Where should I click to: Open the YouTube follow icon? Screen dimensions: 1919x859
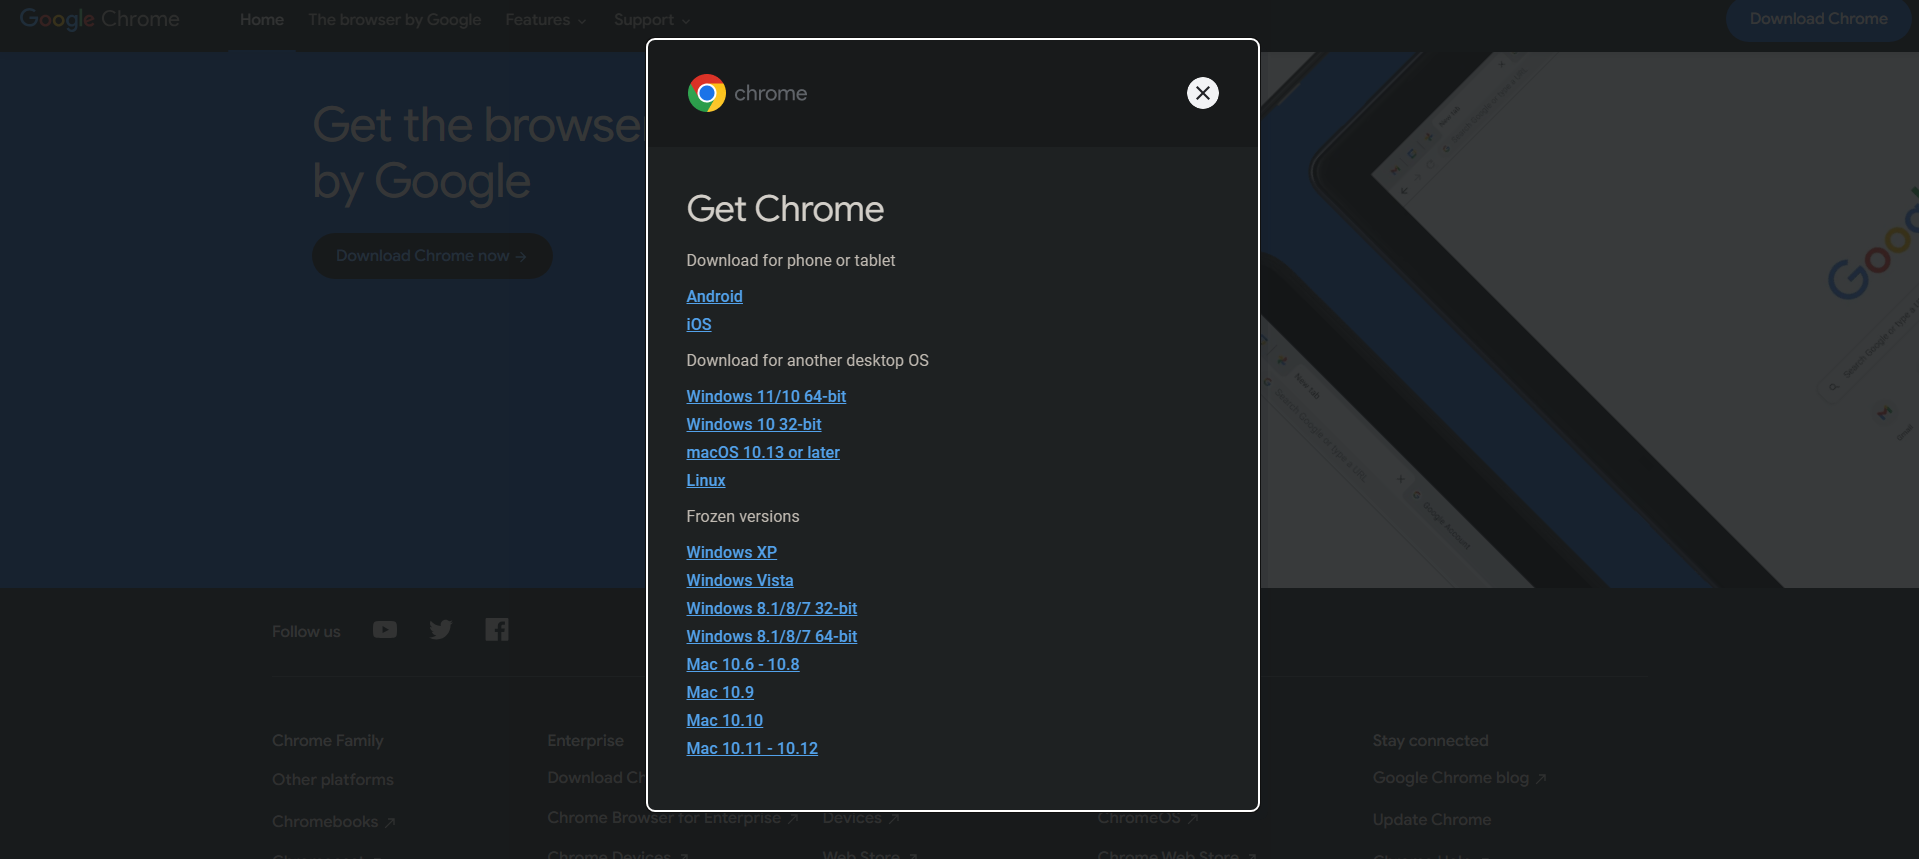[x=385, y=630]
